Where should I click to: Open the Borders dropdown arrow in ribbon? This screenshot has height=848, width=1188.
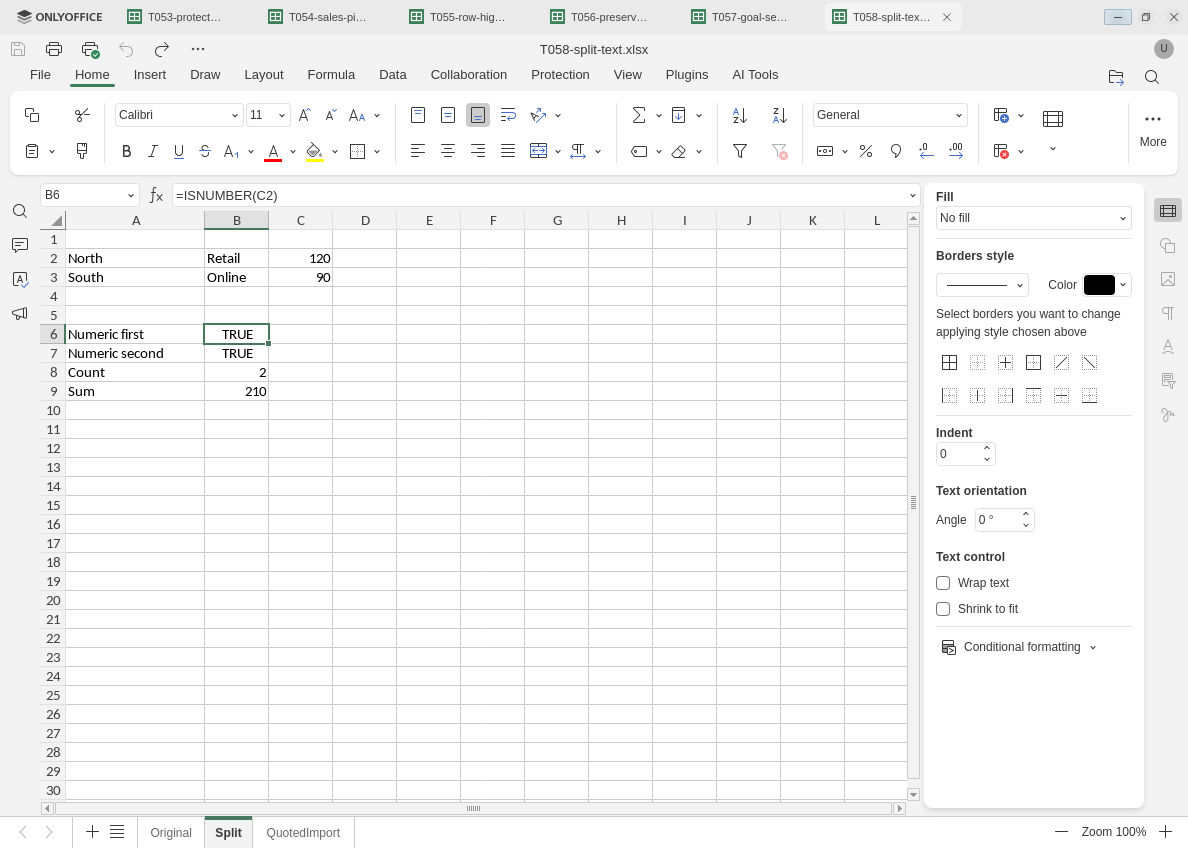[x=377, y=152]
